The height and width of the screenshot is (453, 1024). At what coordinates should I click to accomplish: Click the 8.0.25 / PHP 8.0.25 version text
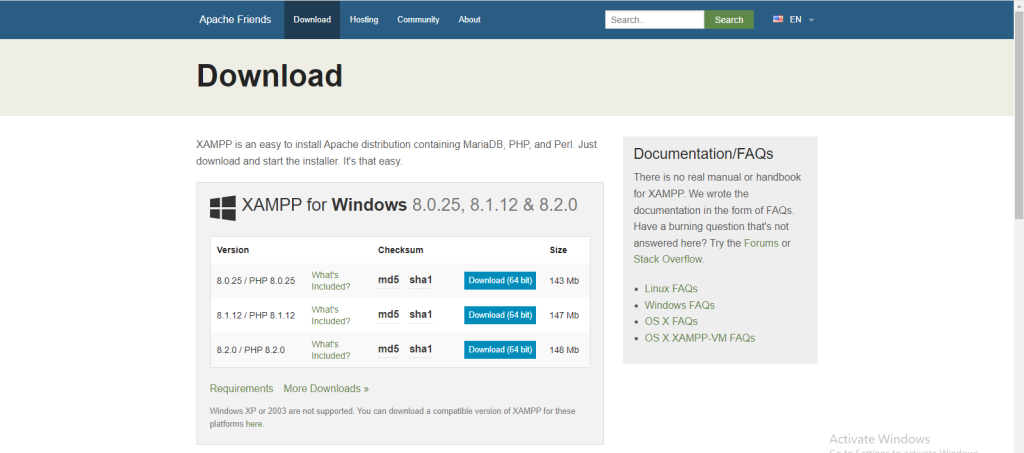(x=256, y=281)
